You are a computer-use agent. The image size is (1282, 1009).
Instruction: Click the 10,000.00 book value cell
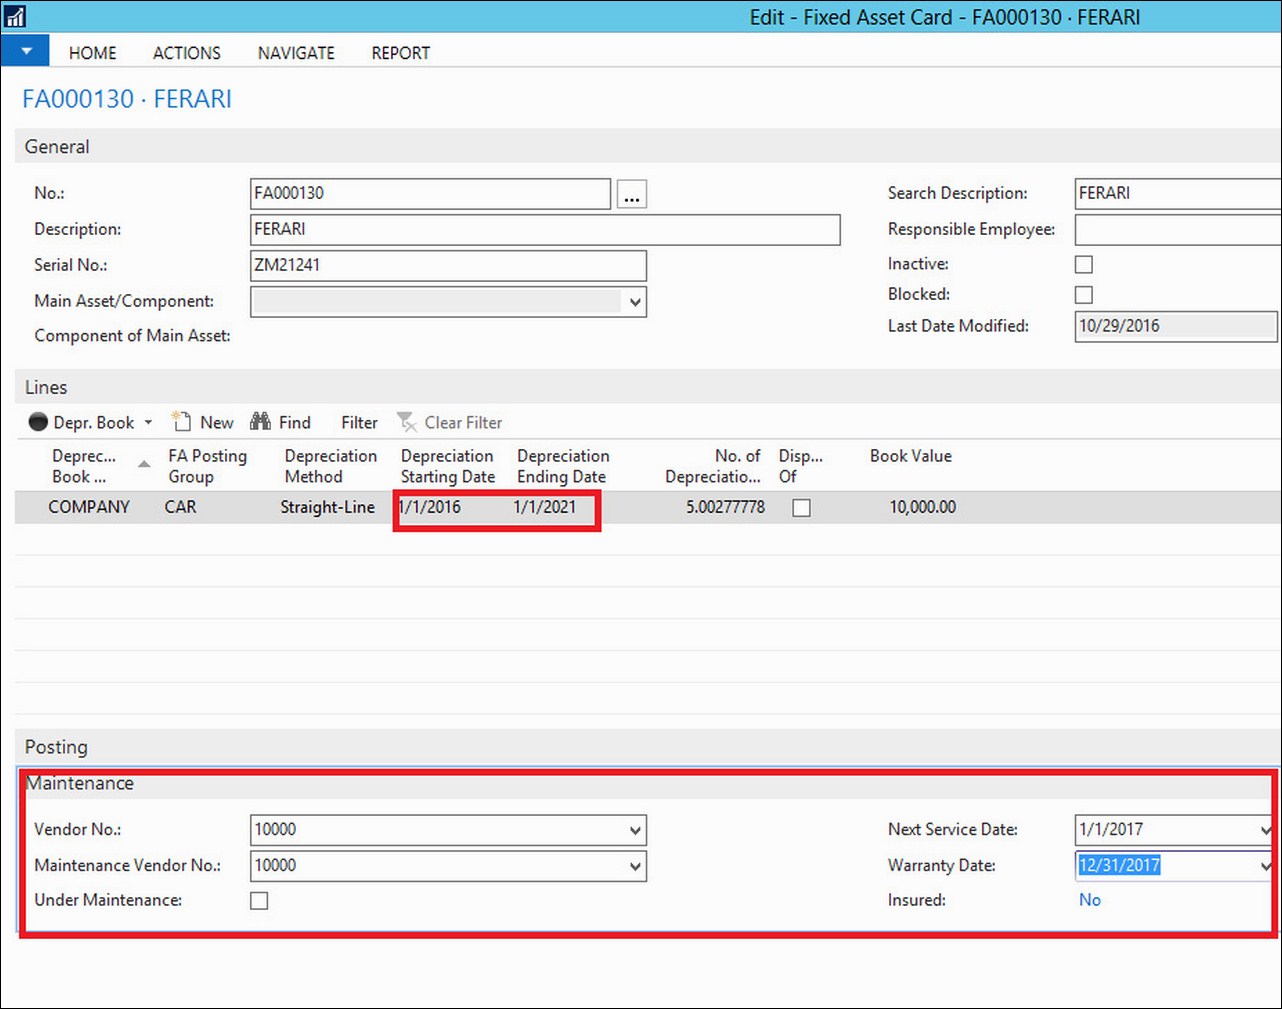point(923,507)
